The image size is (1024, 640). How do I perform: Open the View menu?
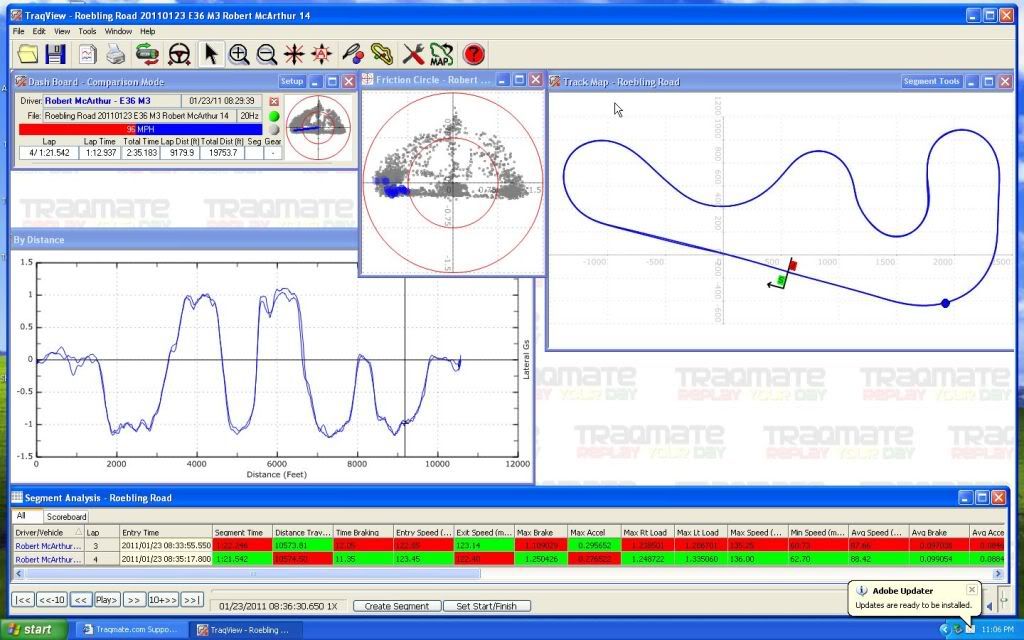[x=62, y=31]
